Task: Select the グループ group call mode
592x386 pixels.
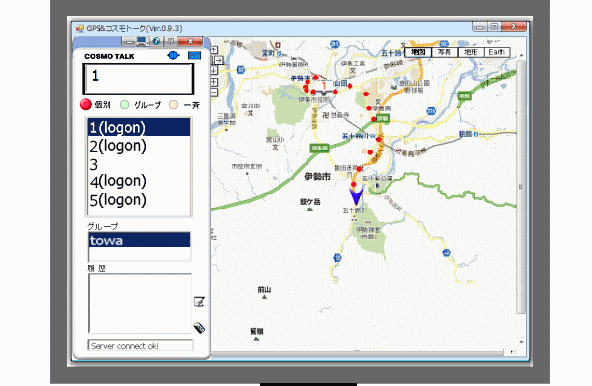Action: tap(124, 105)
